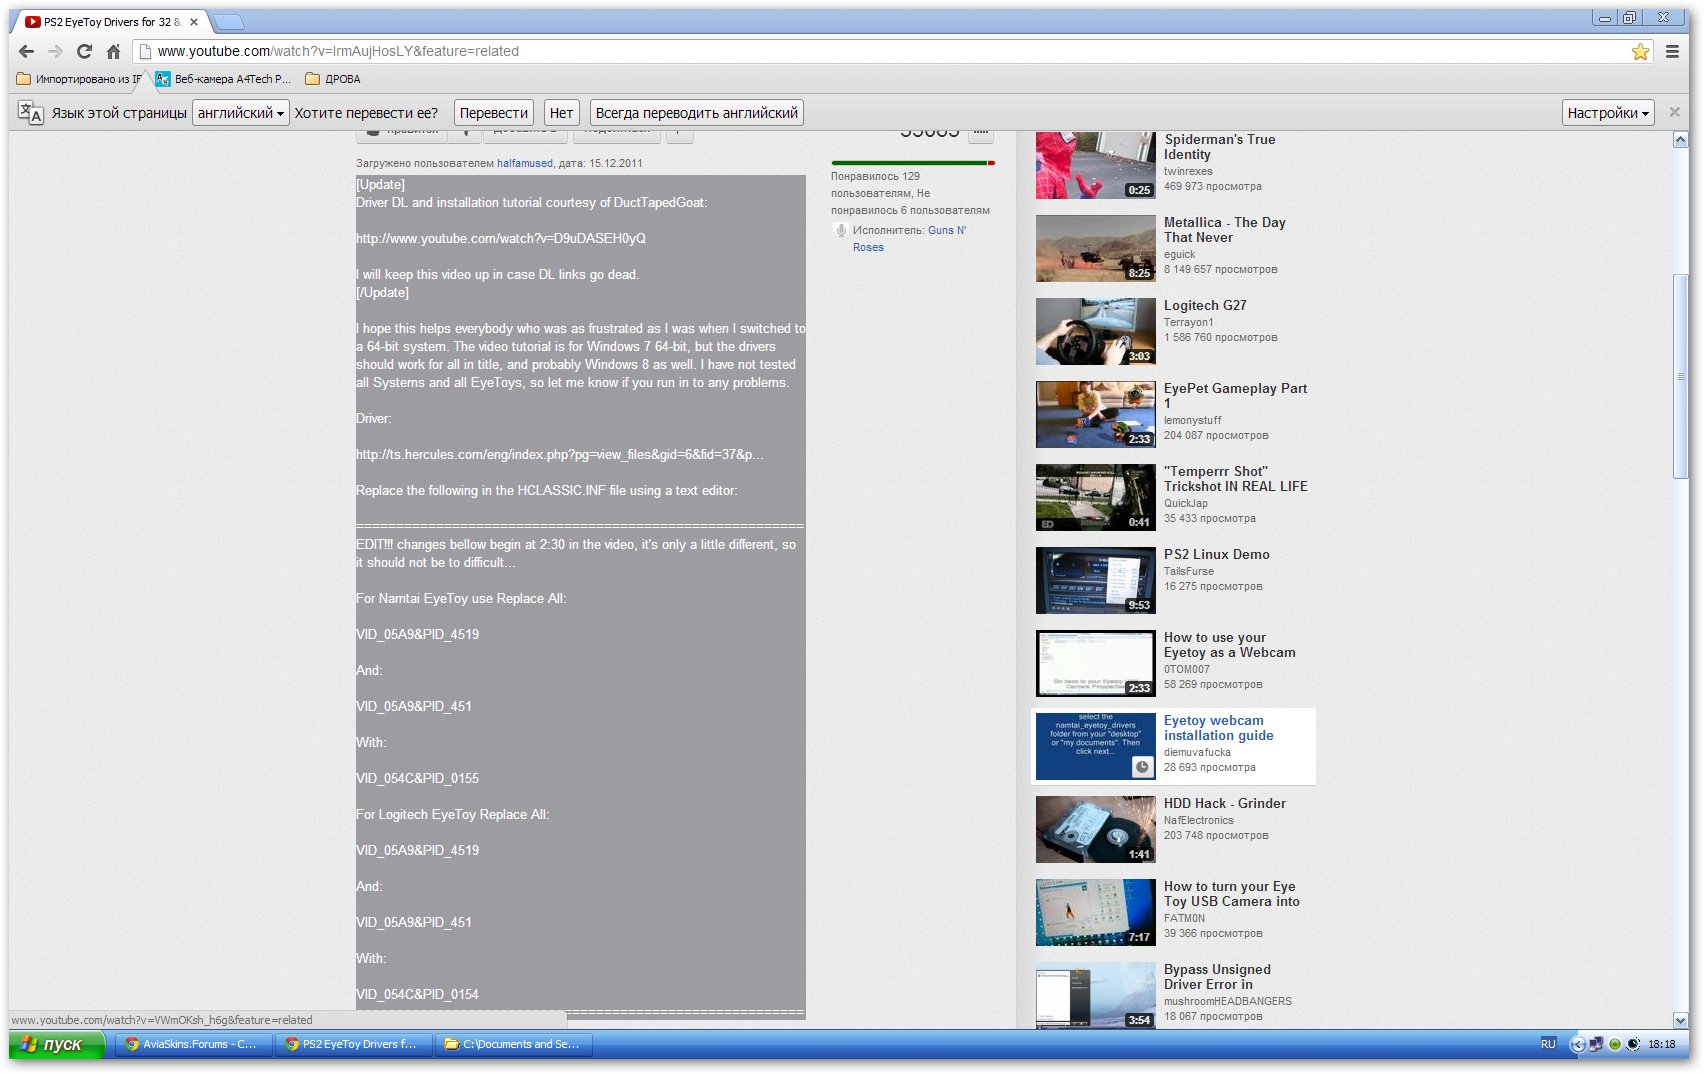The width and height of the screenshot is (1704, 1074).
Task: Open Eyetoy webcam installation guide title
Action: [1219, 728]
